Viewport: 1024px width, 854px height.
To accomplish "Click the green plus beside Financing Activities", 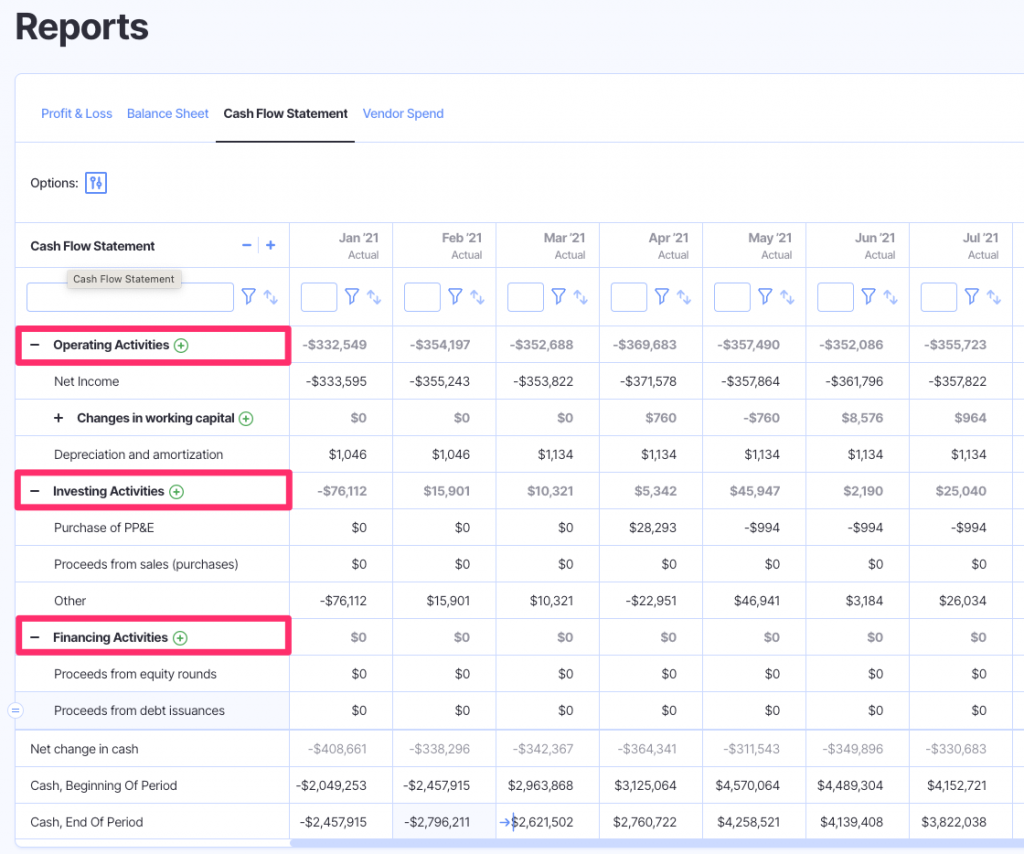I will click(180, 637).
